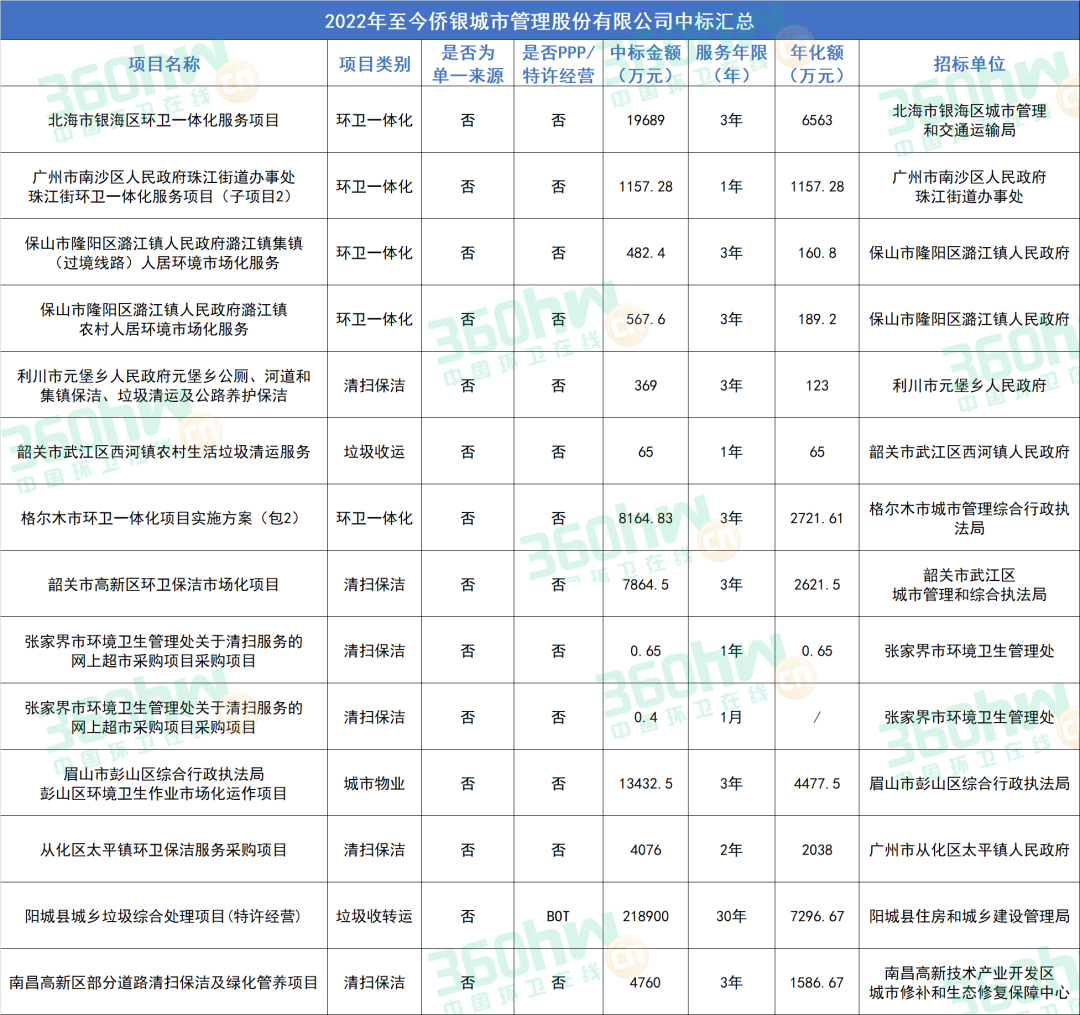Click the amount 369
The image size is (1080, 1015).
645,386
